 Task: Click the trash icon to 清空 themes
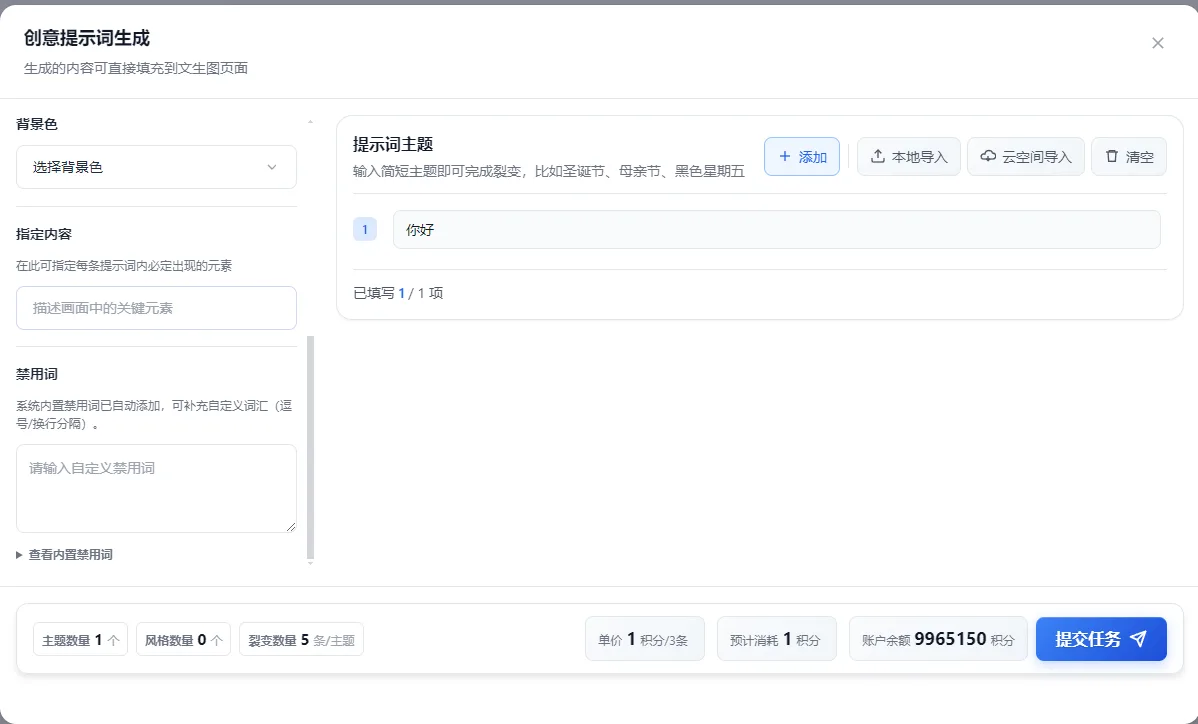1111,157
